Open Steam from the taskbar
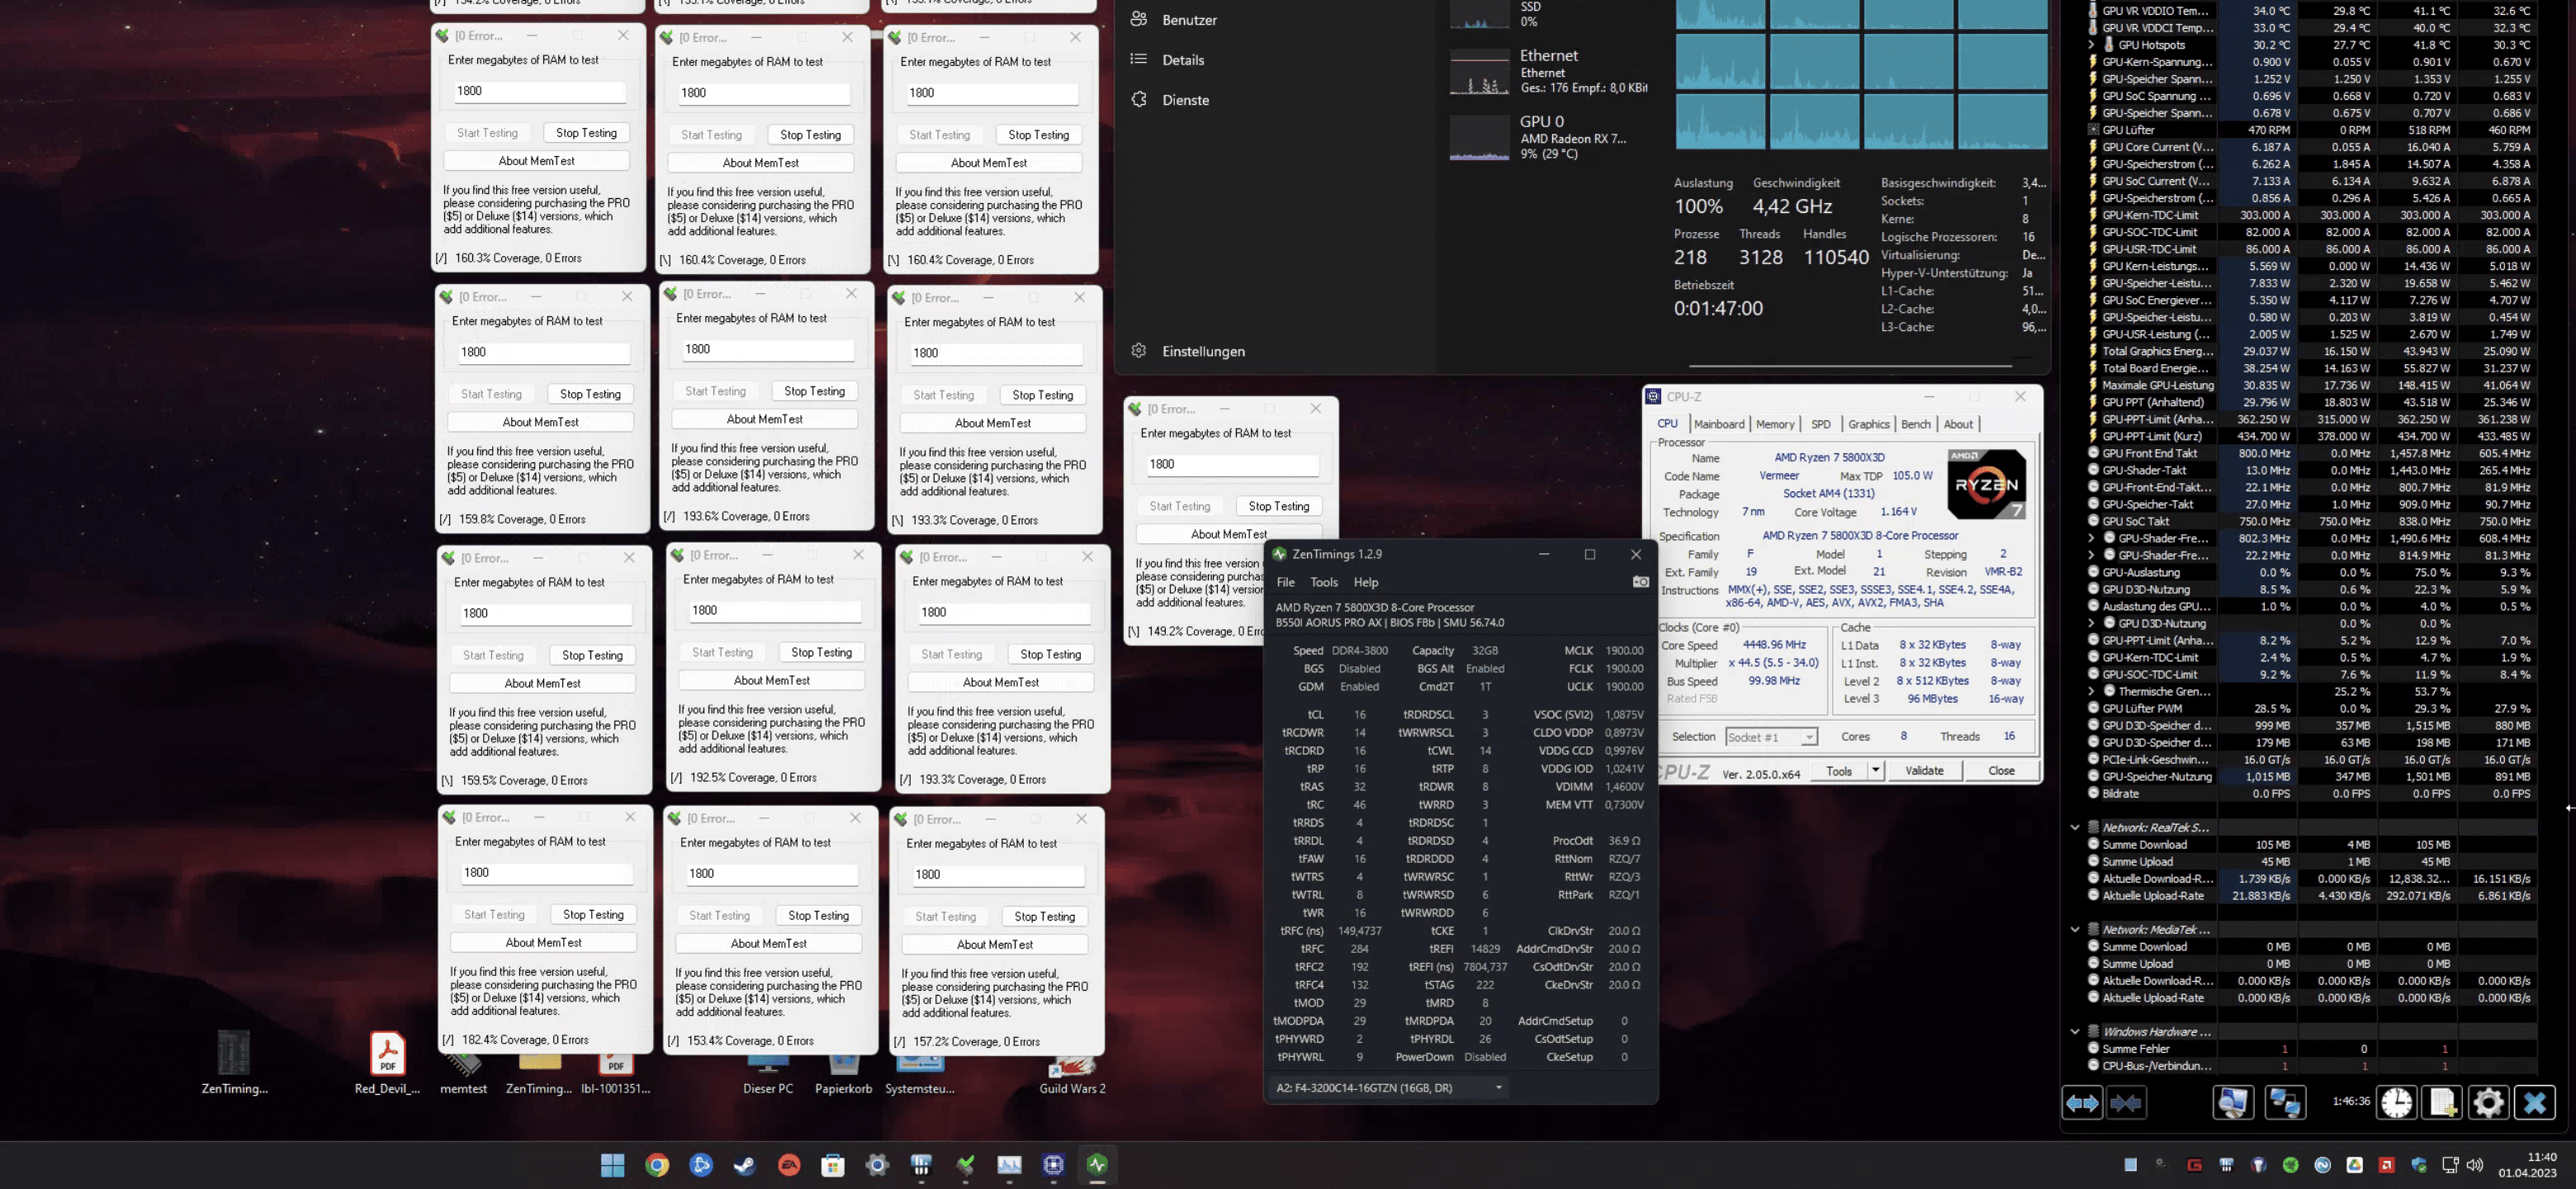Image resolution: width=2576 pixels, height=1189 pixels. point(745,1165)
